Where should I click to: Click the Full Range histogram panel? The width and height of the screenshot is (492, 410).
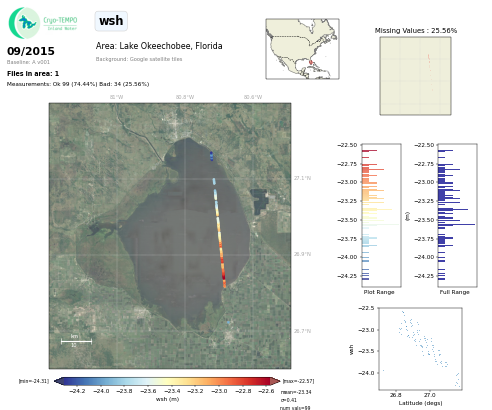[457, 215]
